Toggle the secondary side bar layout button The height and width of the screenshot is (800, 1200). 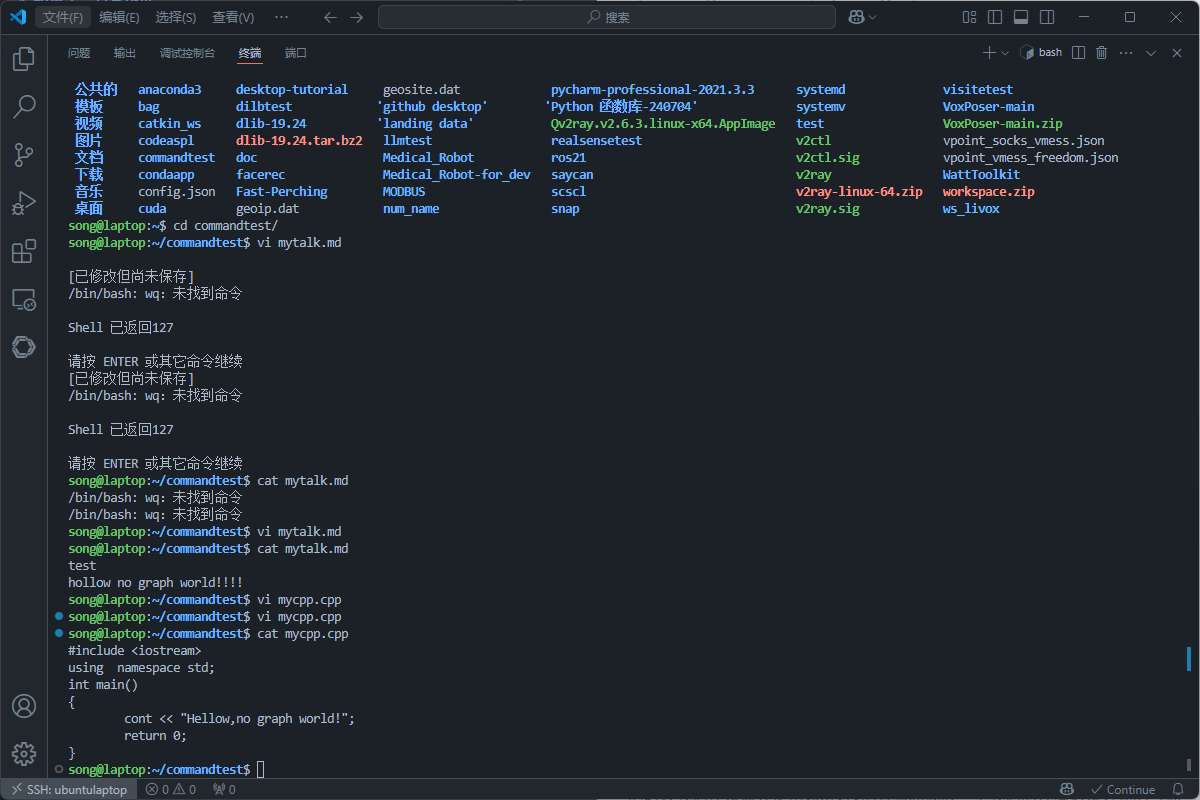[1046, 17]
